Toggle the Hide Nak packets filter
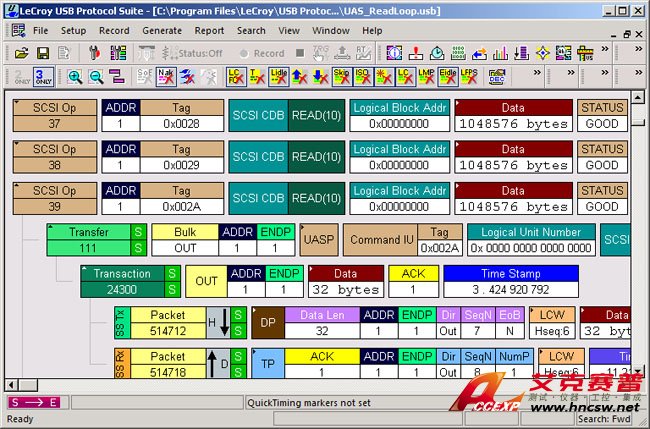650x429 pixels. click(x=167, y=77)
